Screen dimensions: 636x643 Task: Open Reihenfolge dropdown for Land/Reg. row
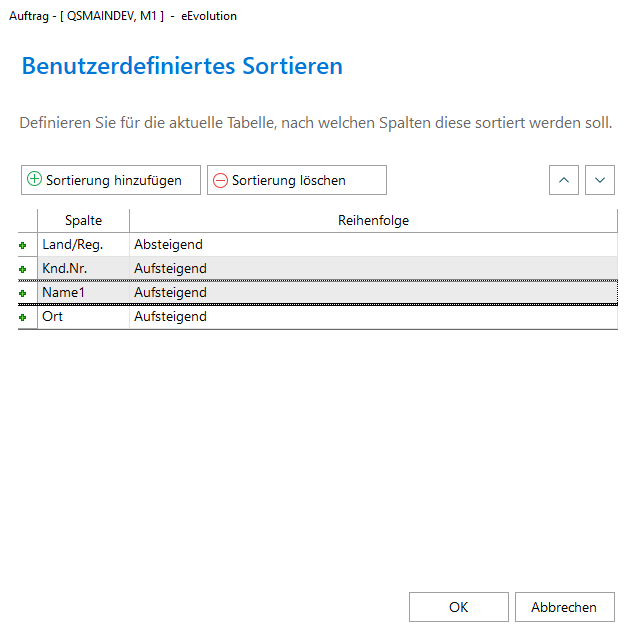point(372,244)
